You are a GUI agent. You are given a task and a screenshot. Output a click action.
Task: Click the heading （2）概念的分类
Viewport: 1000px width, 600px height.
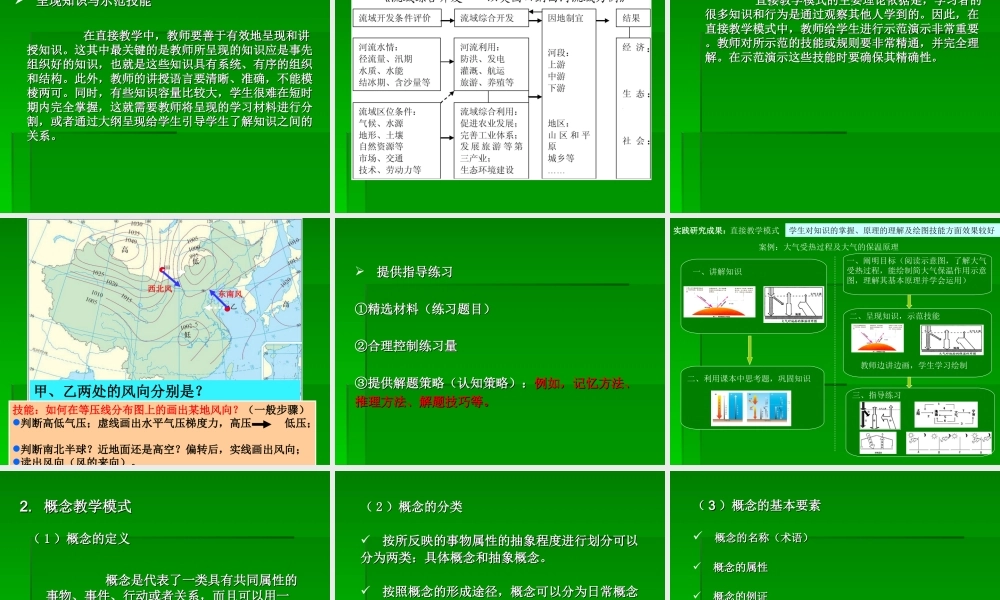click(x=412, y=506)
